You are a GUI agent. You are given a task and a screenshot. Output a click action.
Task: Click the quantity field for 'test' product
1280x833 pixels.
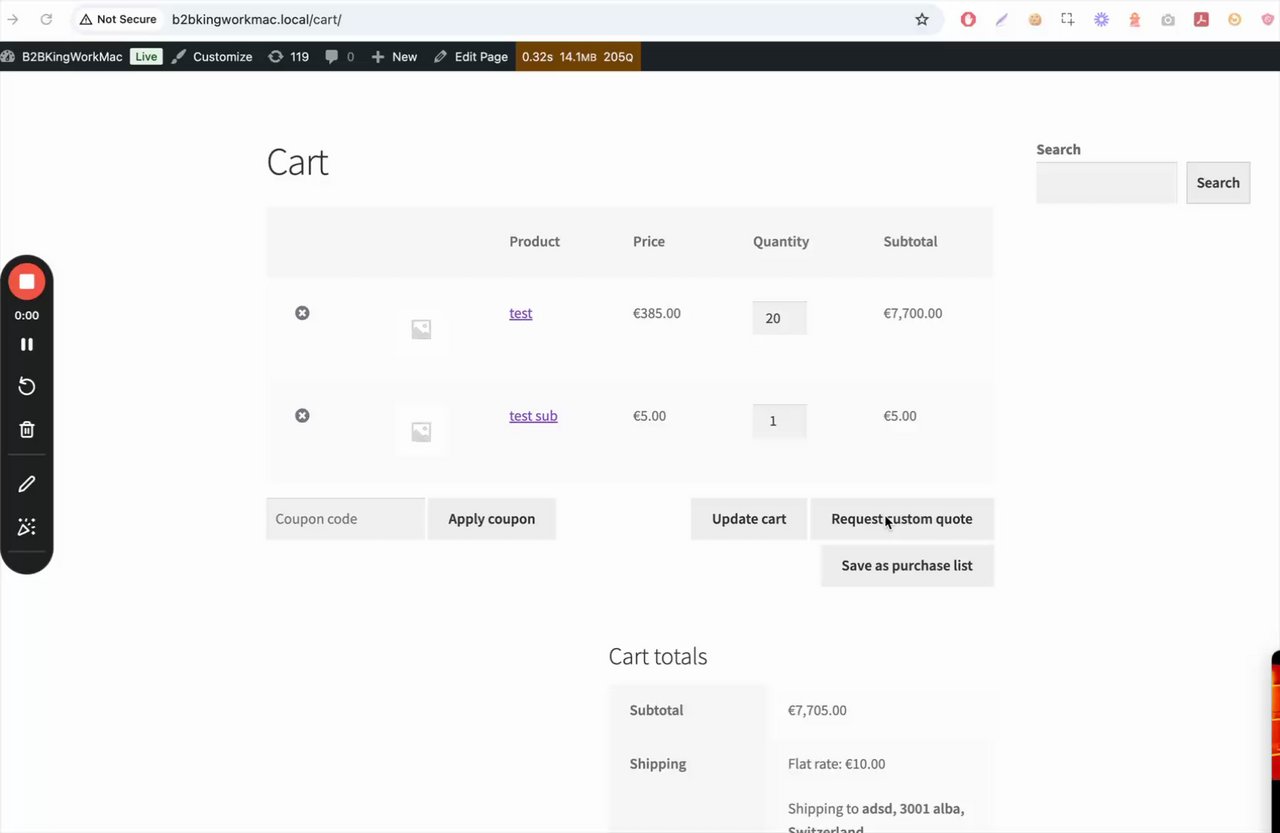point(779,318)
